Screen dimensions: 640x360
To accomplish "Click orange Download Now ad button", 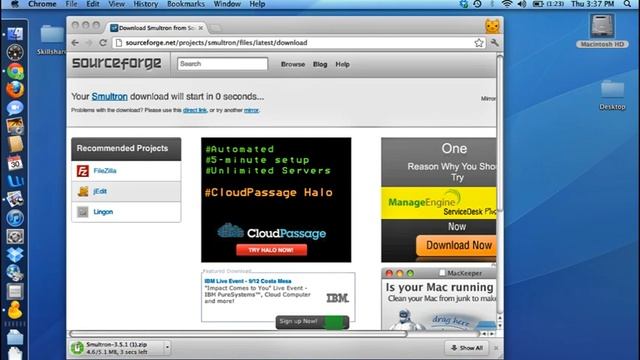I will [x=456, y=246].
